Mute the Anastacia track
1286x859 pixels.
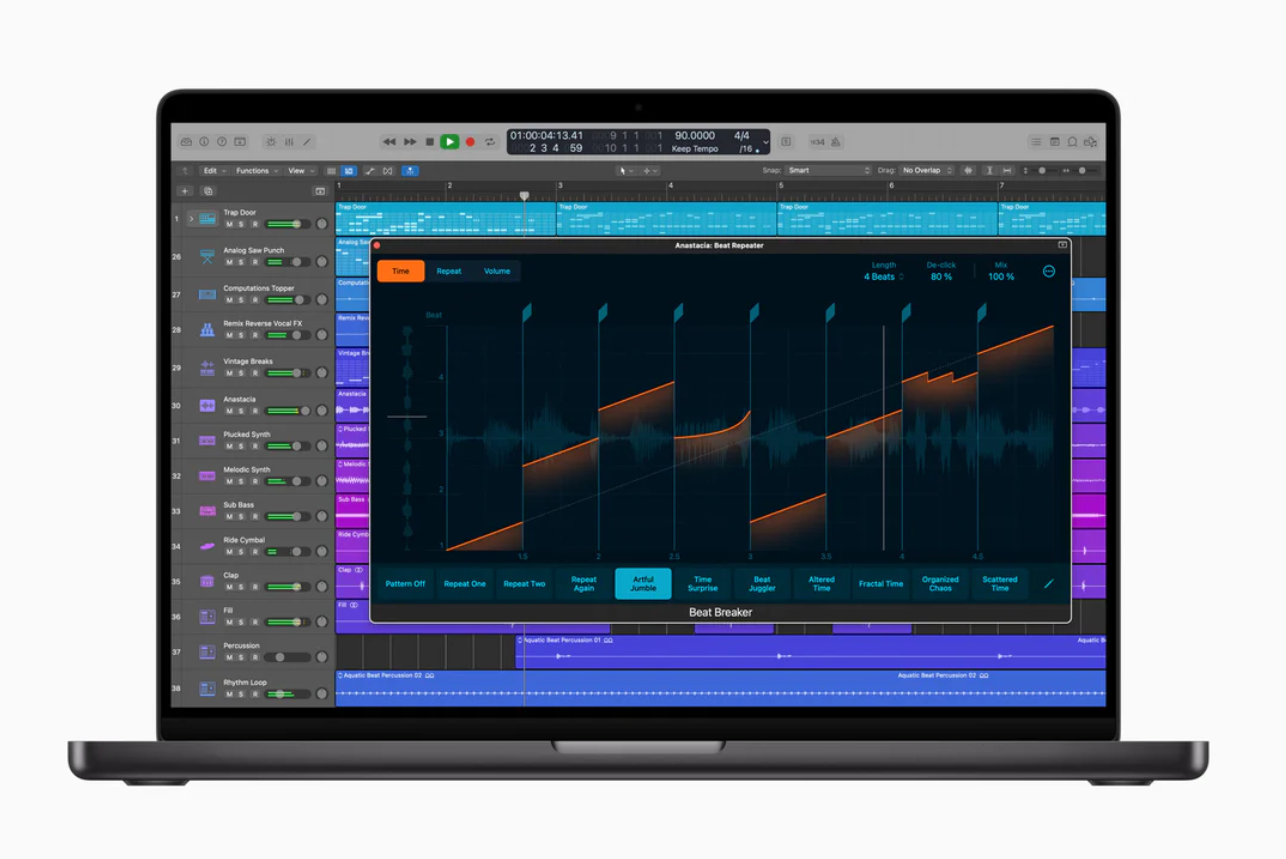[x=229, y=411]
